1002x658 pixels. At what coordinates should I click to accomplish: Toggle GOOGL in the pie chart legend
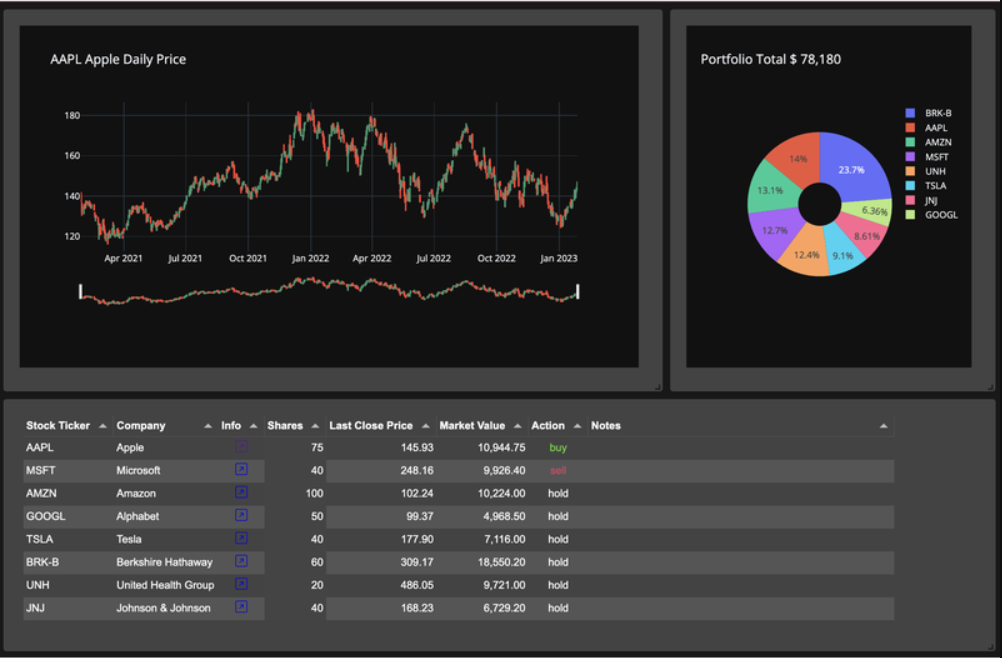click(931, 215)
